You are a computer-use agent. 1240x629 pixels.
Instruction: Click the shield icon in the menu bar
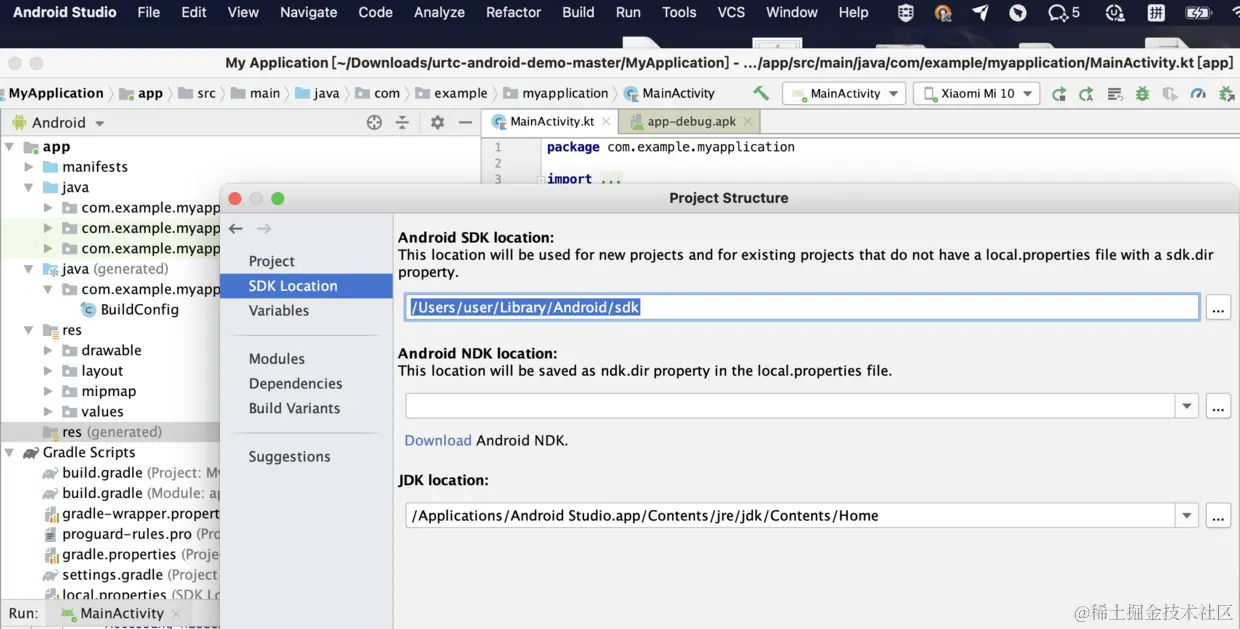point(905,13)
